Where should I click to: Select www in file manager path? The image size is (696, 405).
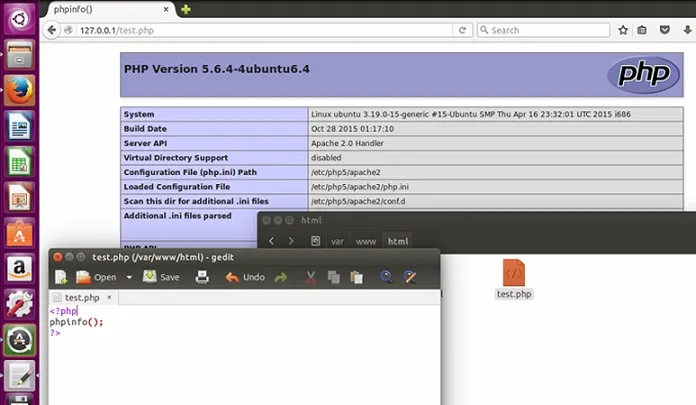point(366,242)
